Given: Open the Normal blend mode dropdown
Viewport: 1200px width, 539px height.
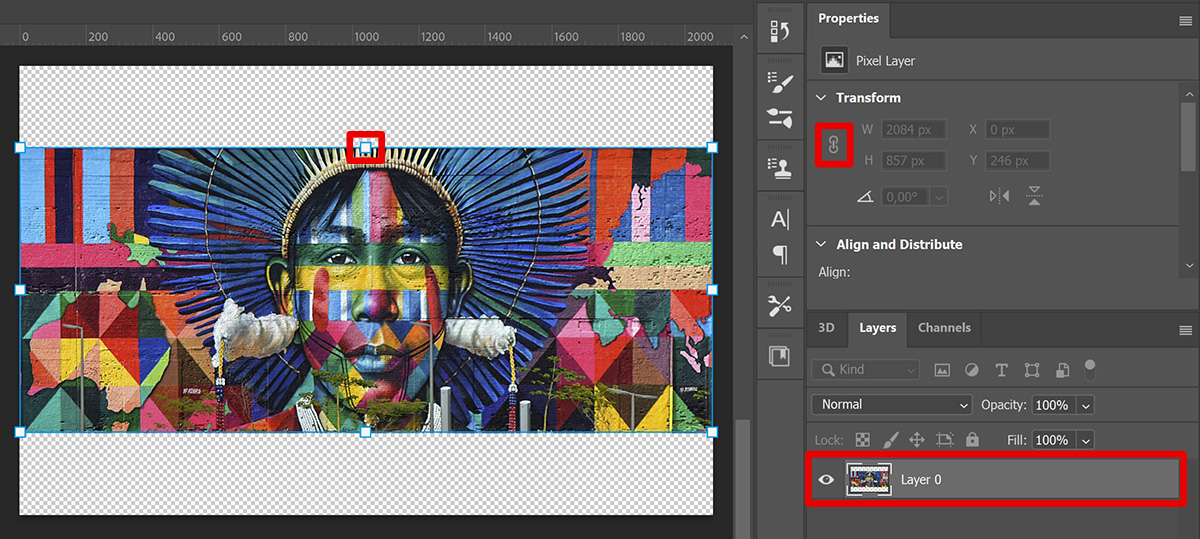Looking at the screenshot, I should (892, 404).
